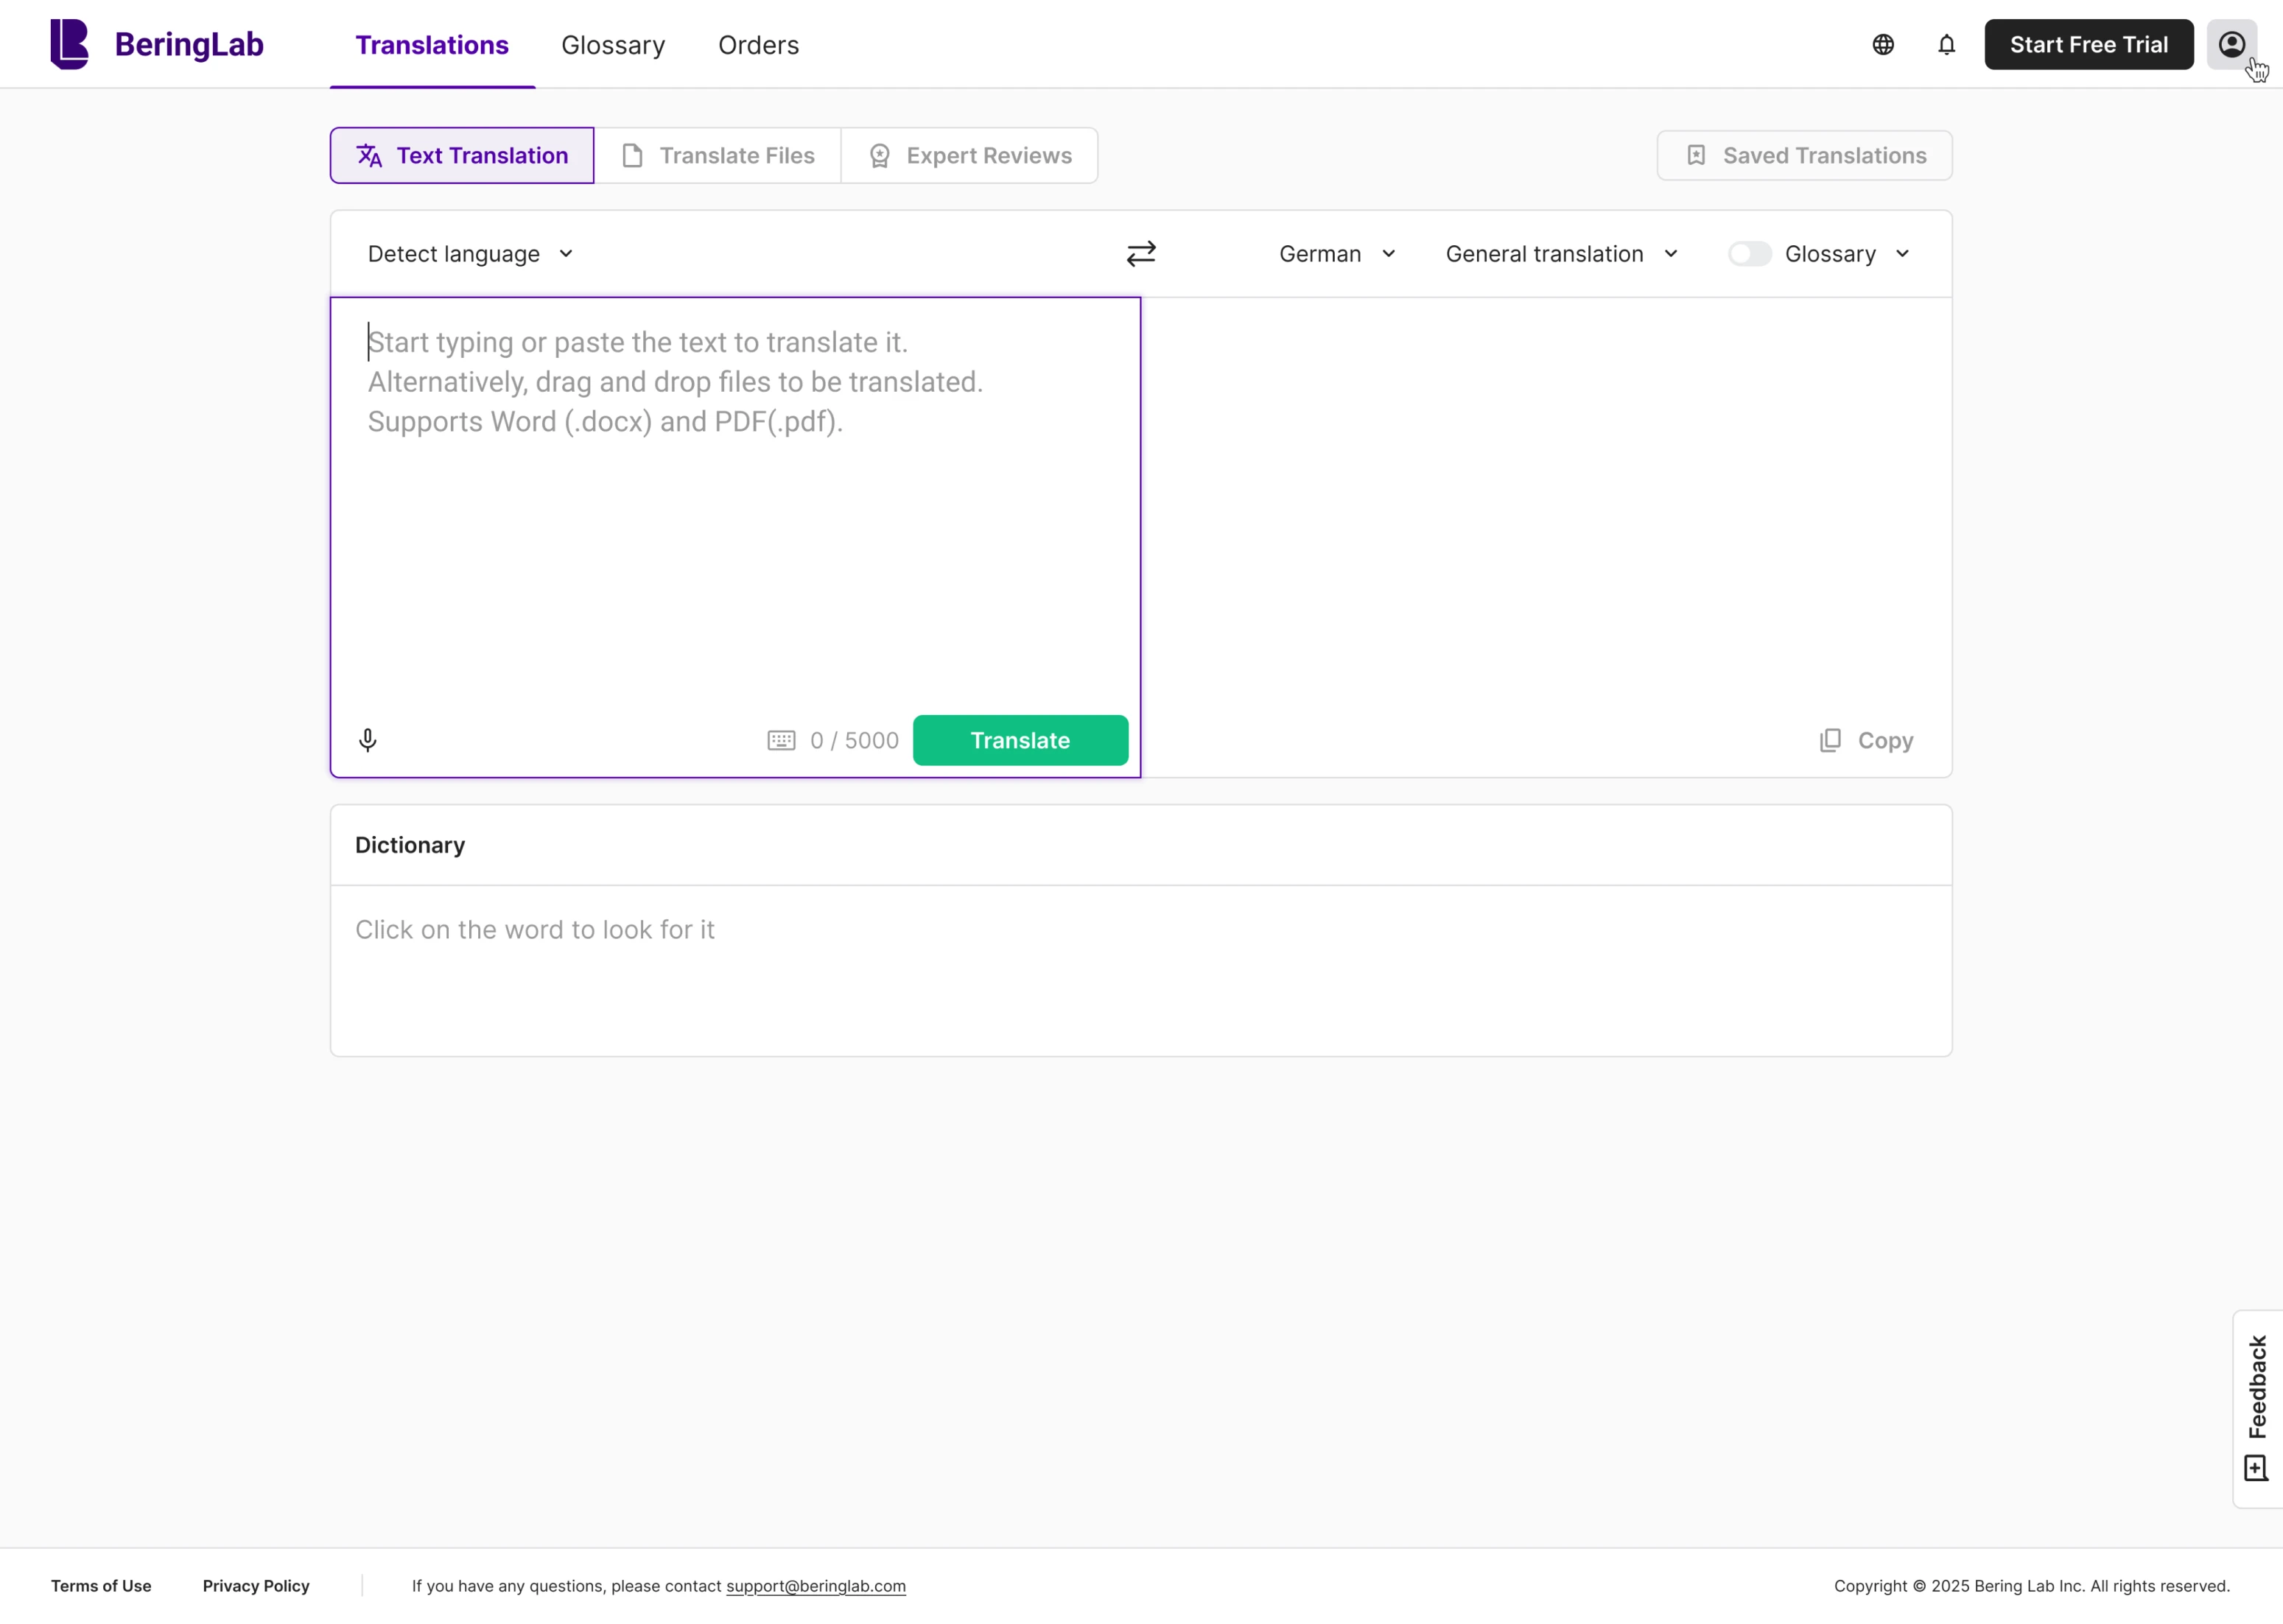Image resolution: width=2283 pixels, height=1624 pixels.
Task: Click the microphone icon for voice input
Action: point(367,740)
